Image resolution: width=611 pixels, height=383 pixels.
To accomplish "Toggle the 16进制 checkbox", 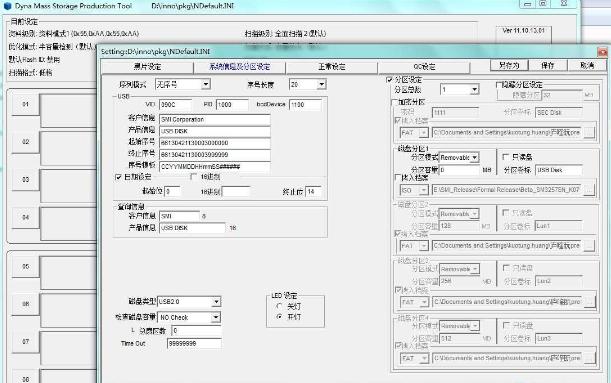I will pyautogui.click(x=193, y=177).
